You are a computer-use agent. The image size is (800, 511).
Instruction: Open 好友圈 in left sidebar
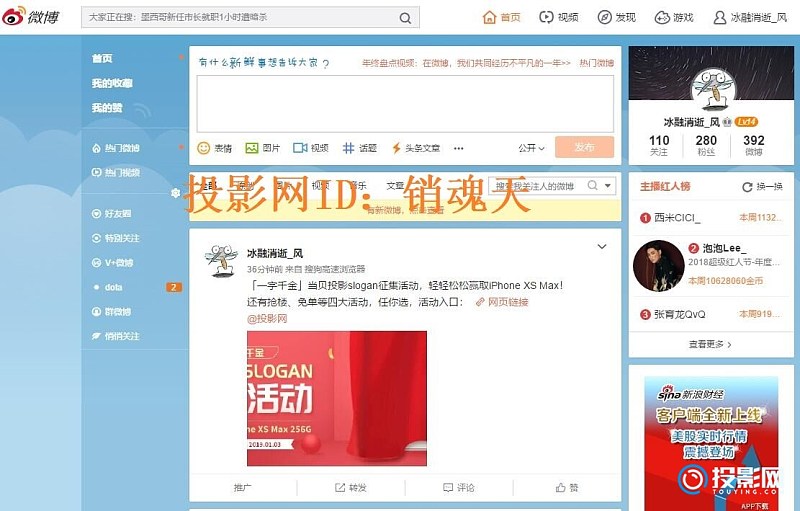click(111, 213)
